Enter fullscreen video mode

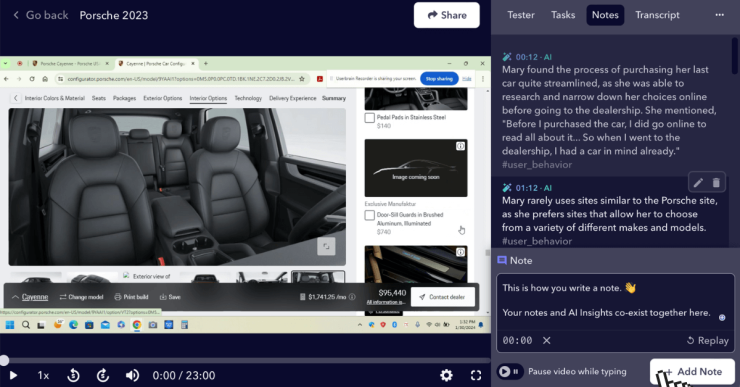pos(476,375)
